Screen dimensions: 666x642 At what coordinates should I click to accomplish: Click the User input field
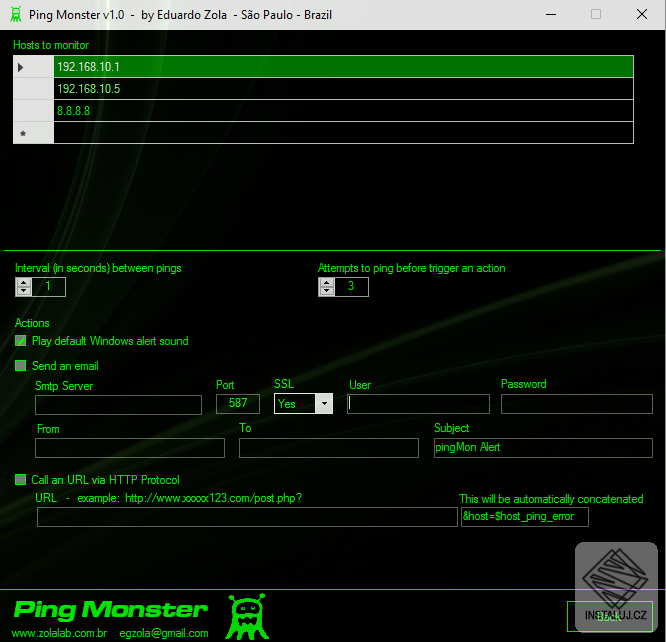(418, 404)
